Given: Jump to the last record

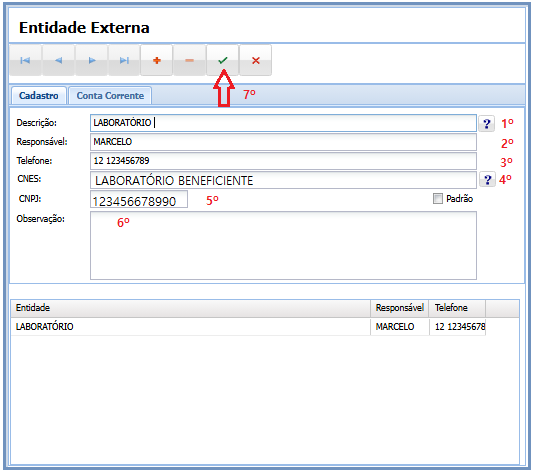Looking at the screenshot, I should click(124, 60).
